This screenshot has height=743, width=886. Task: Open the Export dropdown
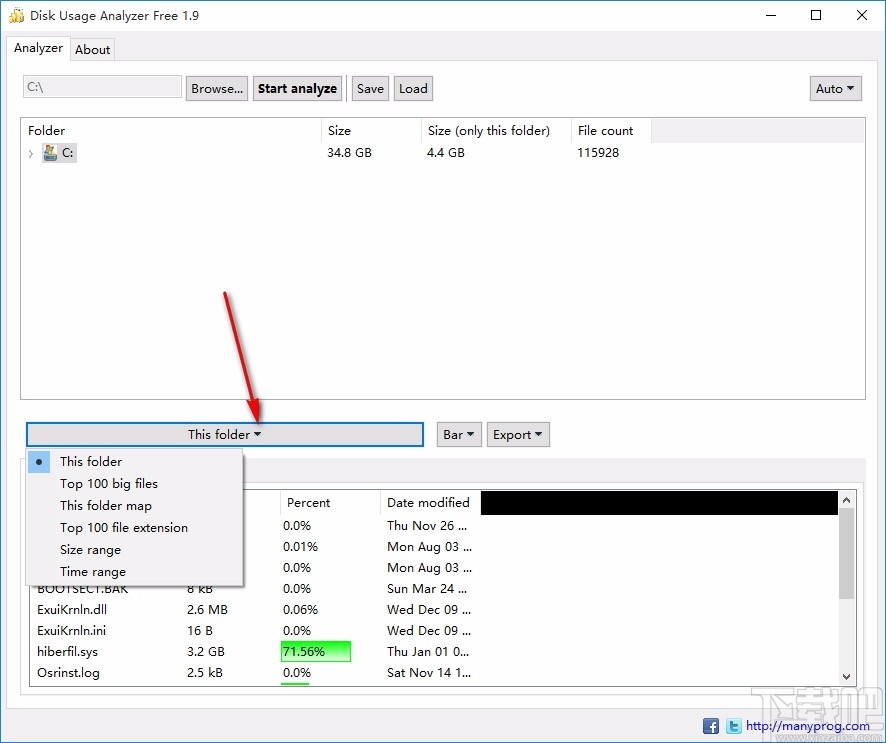(518, 434)
